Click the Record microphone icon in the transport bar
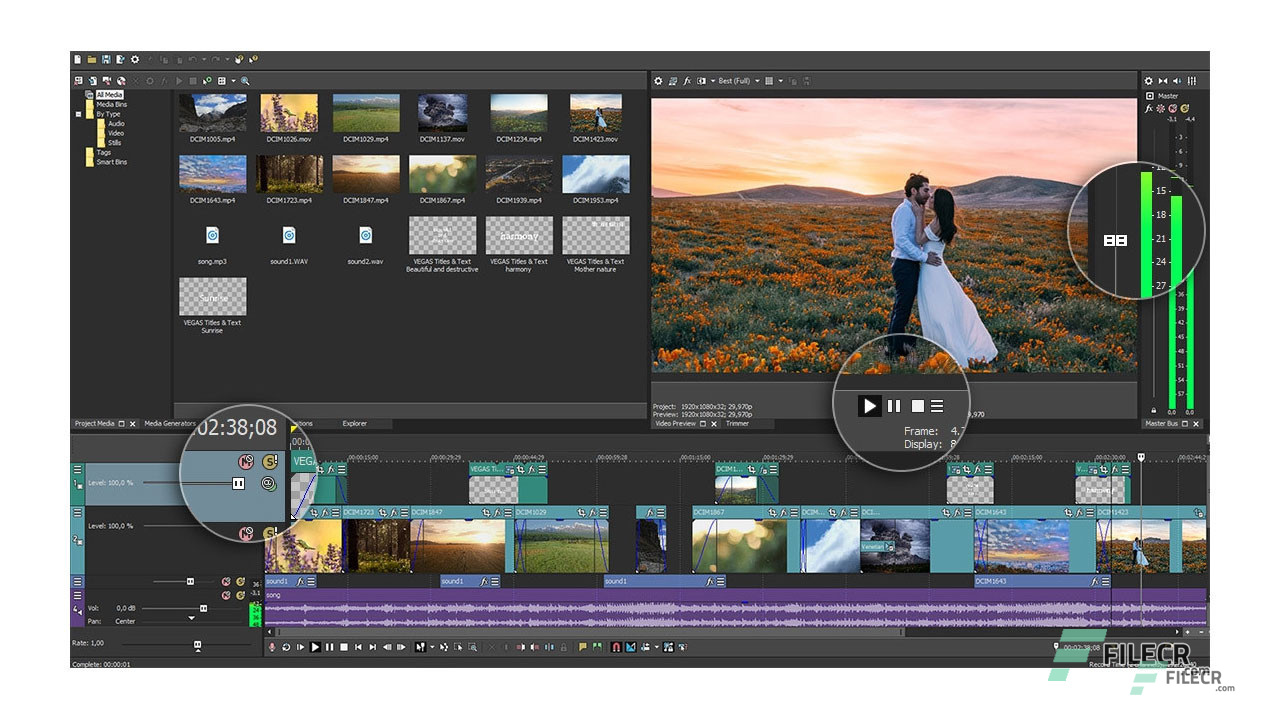The image size is (1280, 720). 271,648
